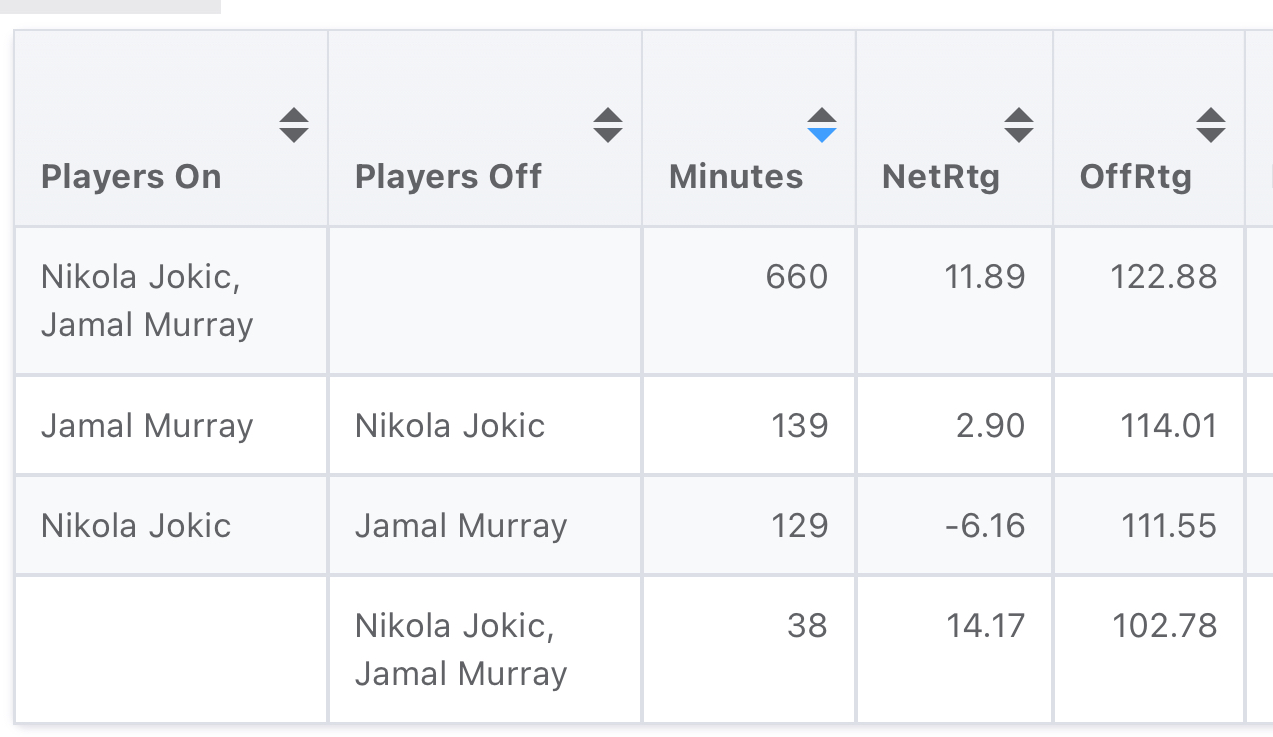Select Nikola Jokic, Jamal Murray in Players Off

[461, 650]
